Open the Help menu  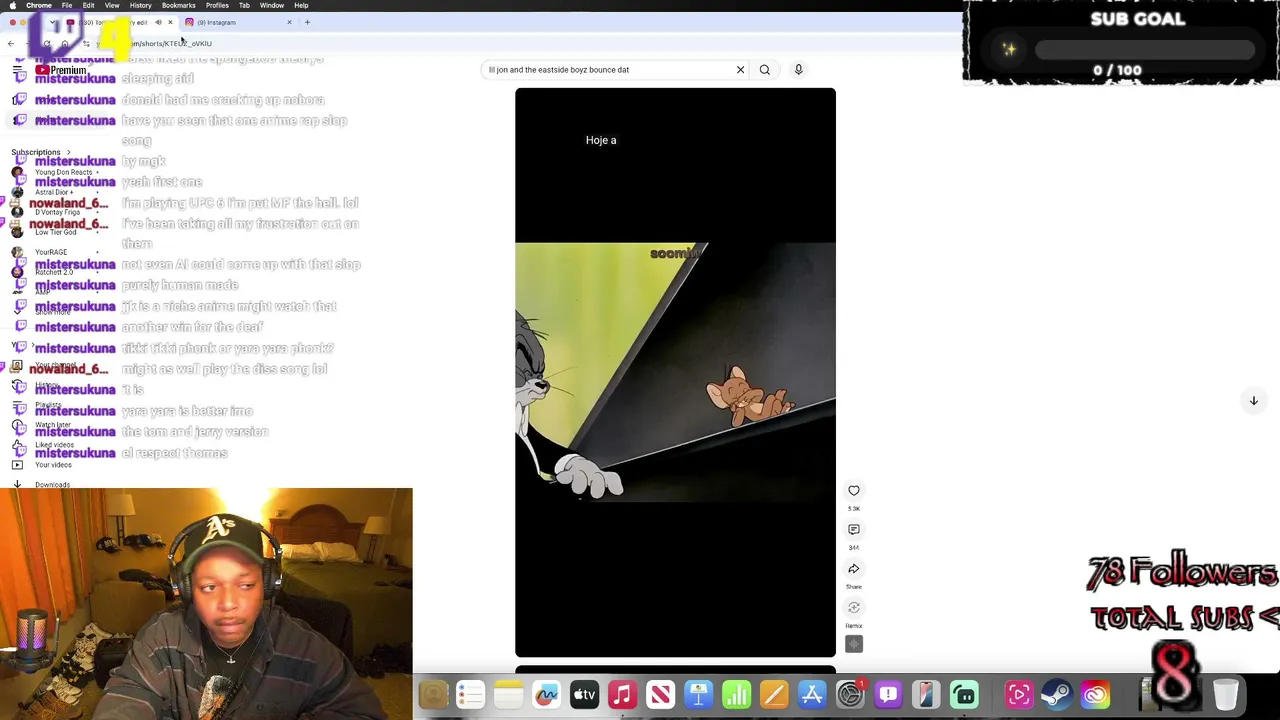pos(301,5)
